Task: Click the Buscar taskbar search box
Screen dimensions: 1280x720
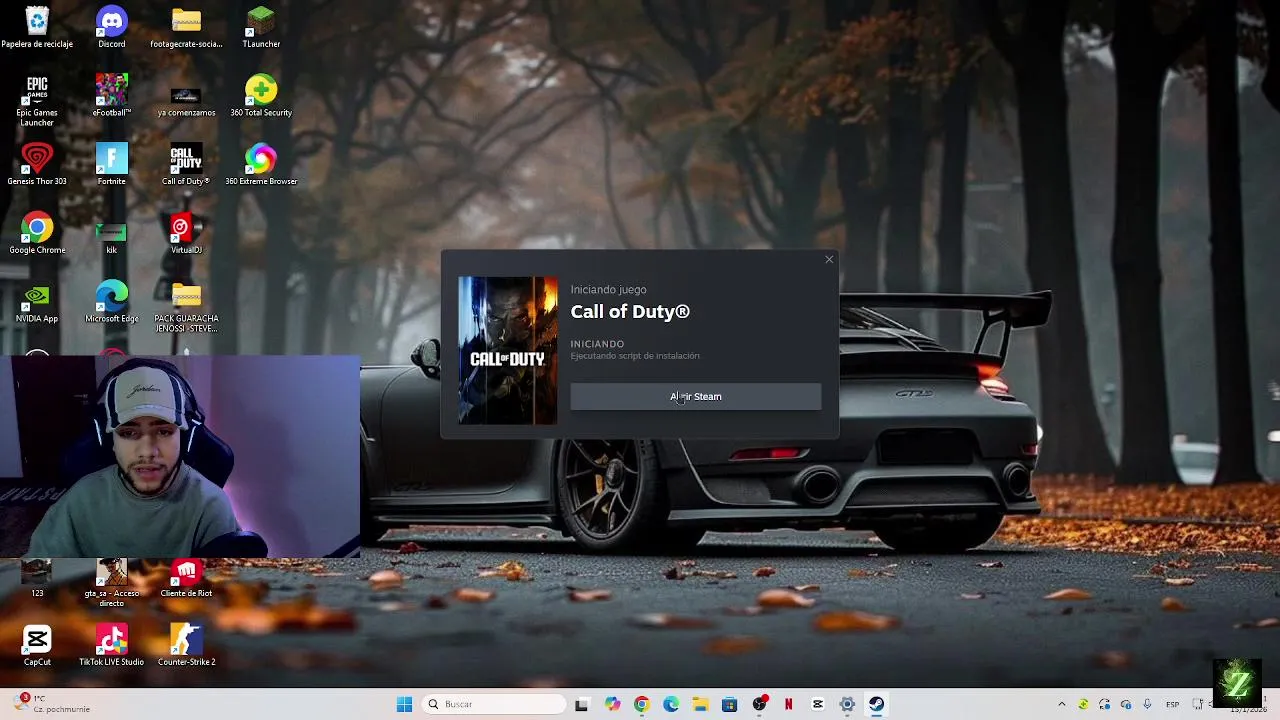Action: 495,704
